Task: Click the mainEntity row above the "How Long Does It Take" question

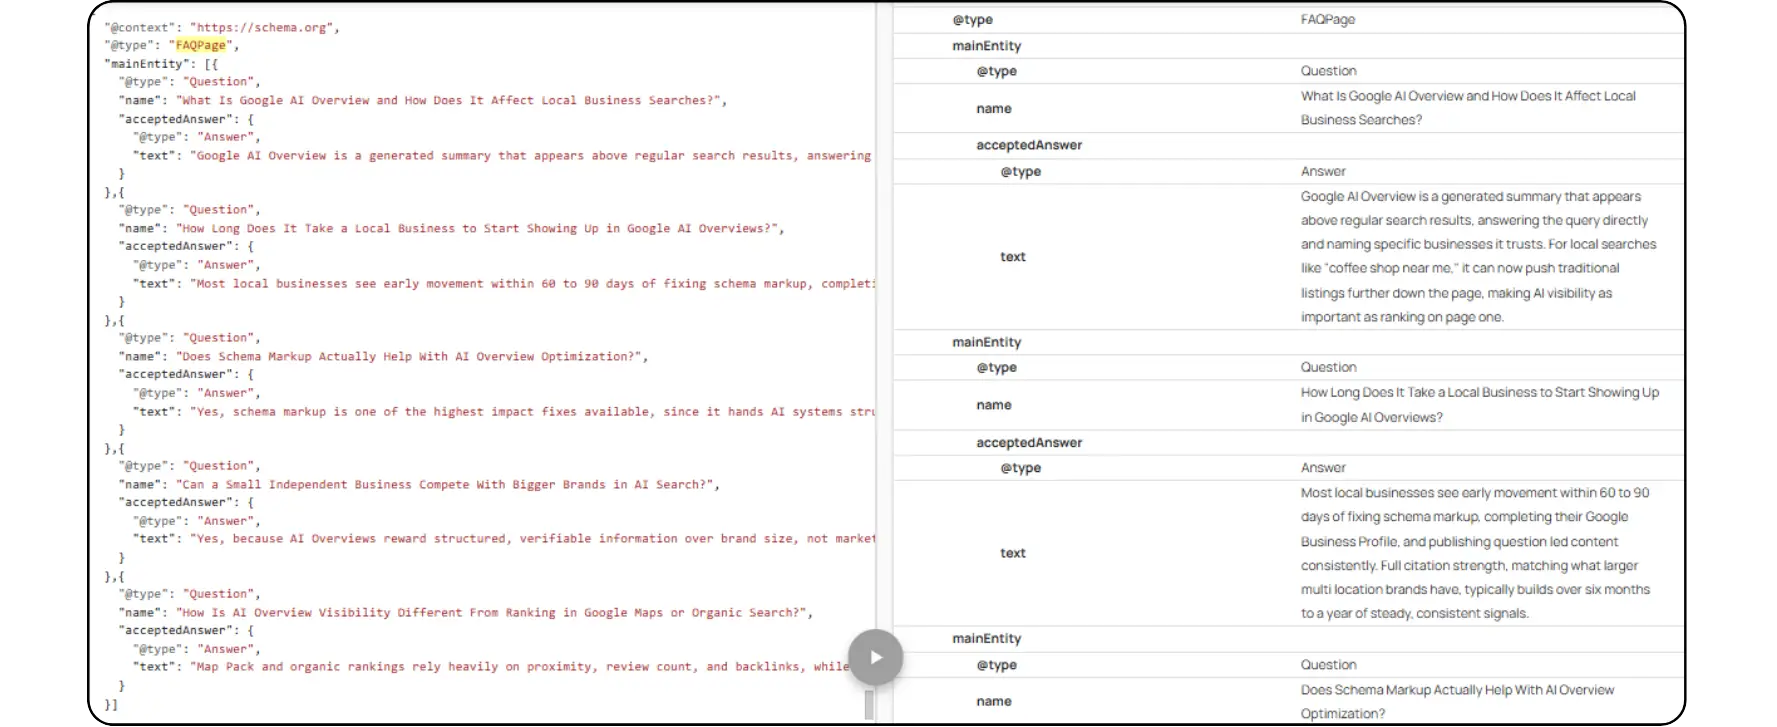Action: (1288, 342)
